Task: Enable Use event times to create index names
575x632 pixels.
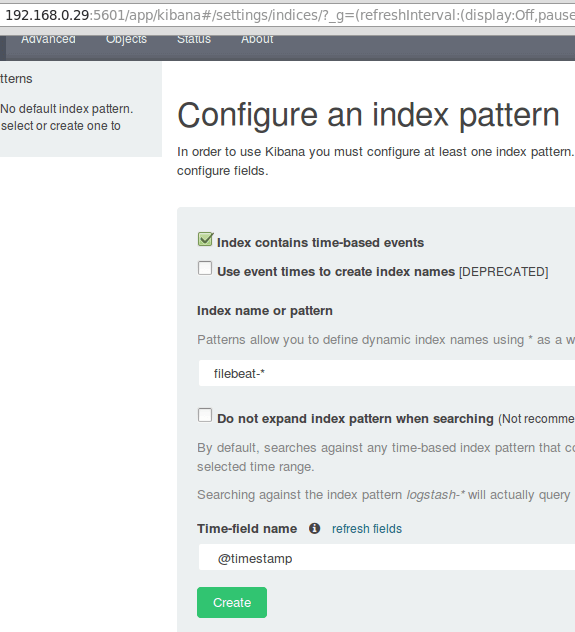Action: (205, 268)
